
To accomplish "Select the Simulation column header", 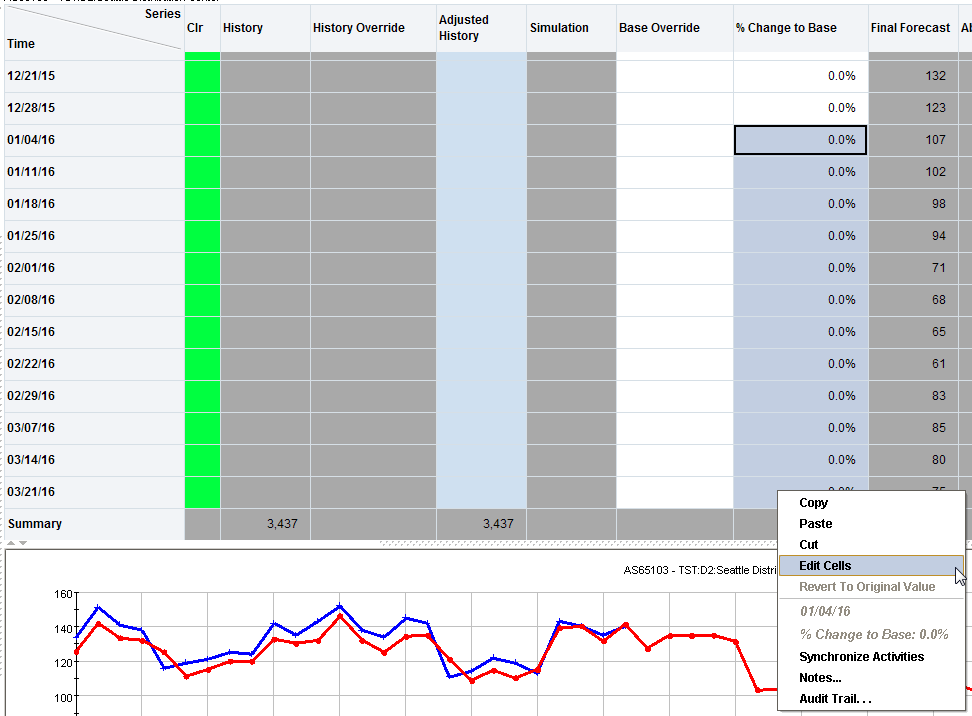I will [572, 28].
